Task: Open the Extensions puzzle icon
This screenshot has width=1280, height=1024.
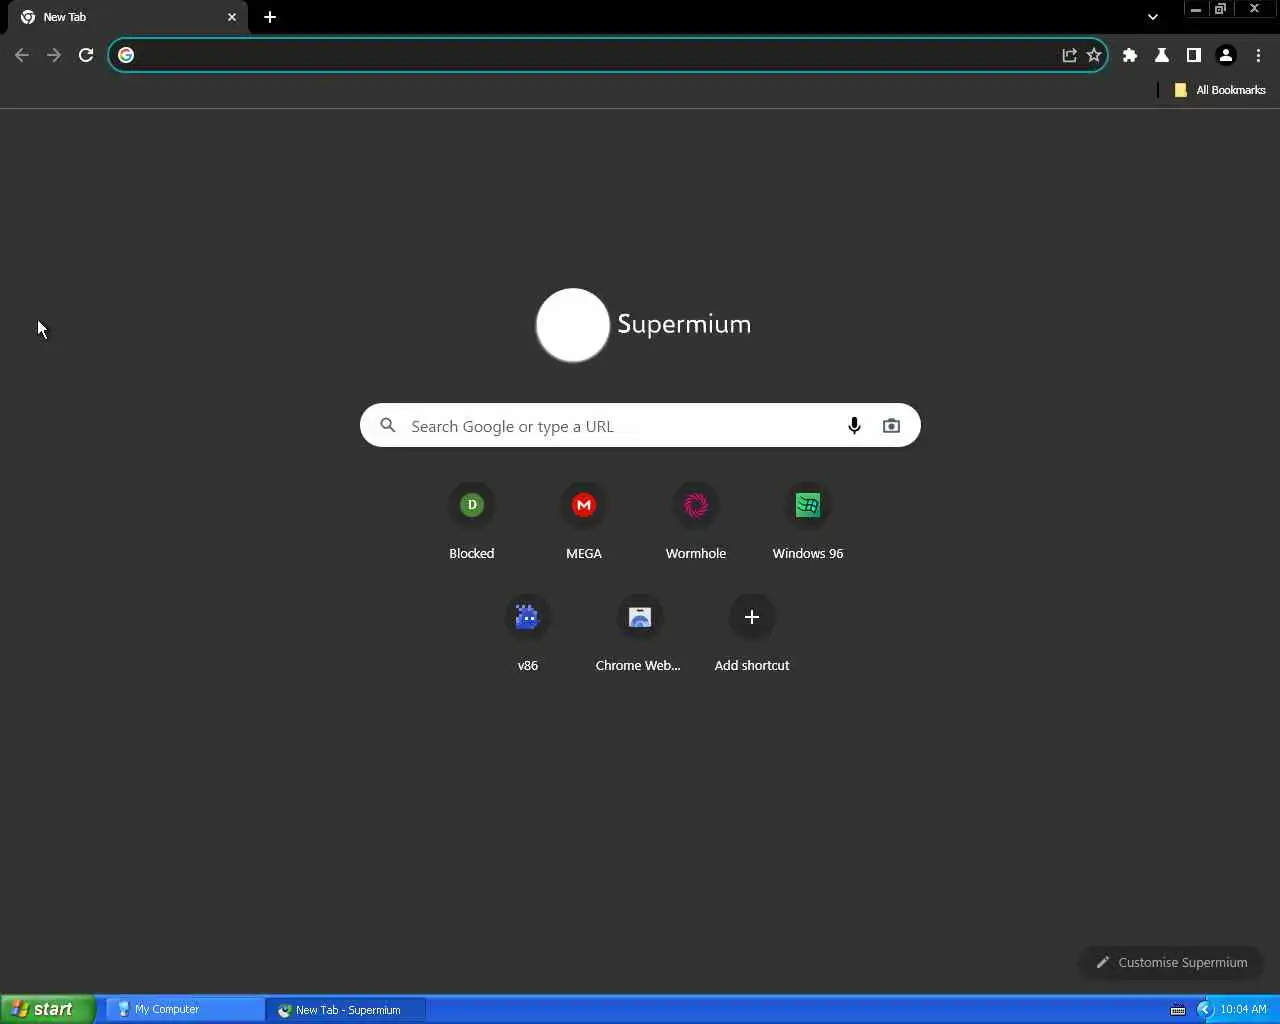Action: point(1130,55)
